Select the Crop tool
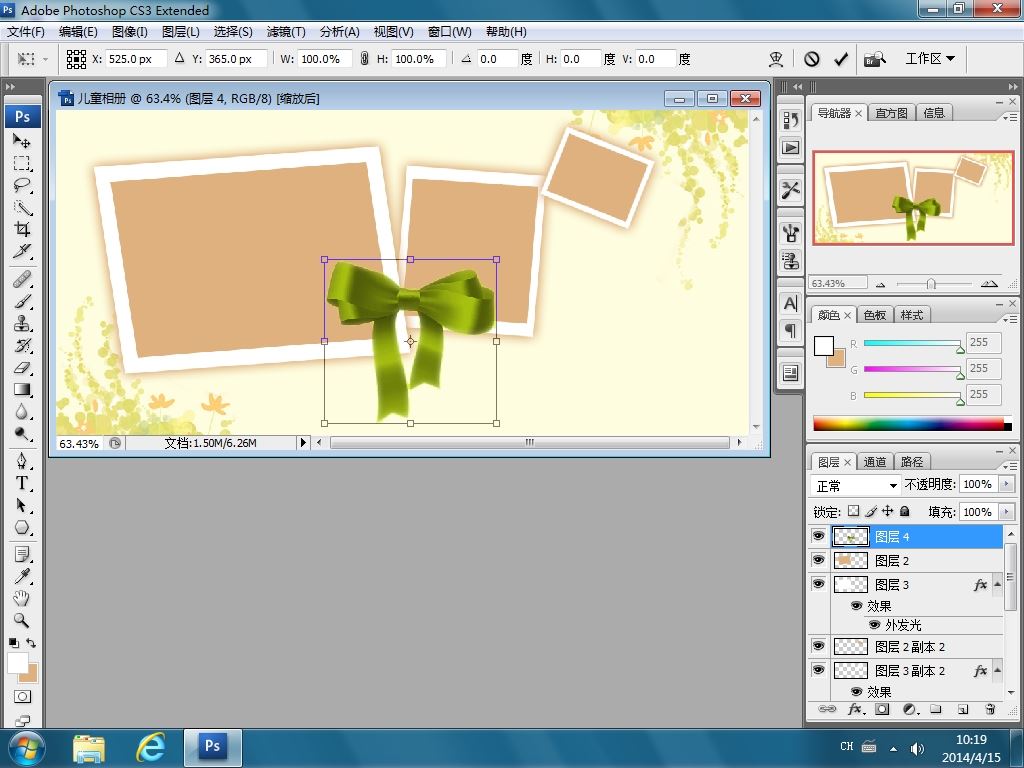Viewport: 1024px width, 768px height. click(x=22, y=230)
